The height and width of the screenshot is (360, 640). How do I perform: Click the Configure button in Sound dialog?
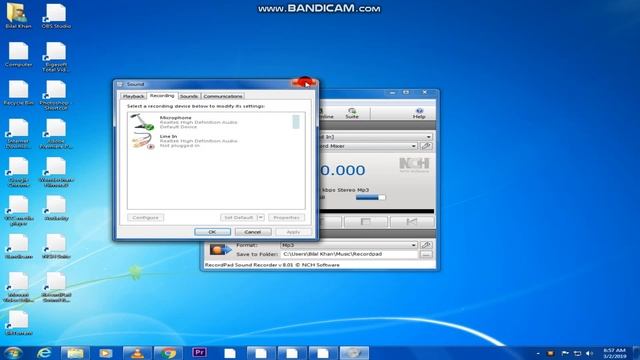point(145,218)
